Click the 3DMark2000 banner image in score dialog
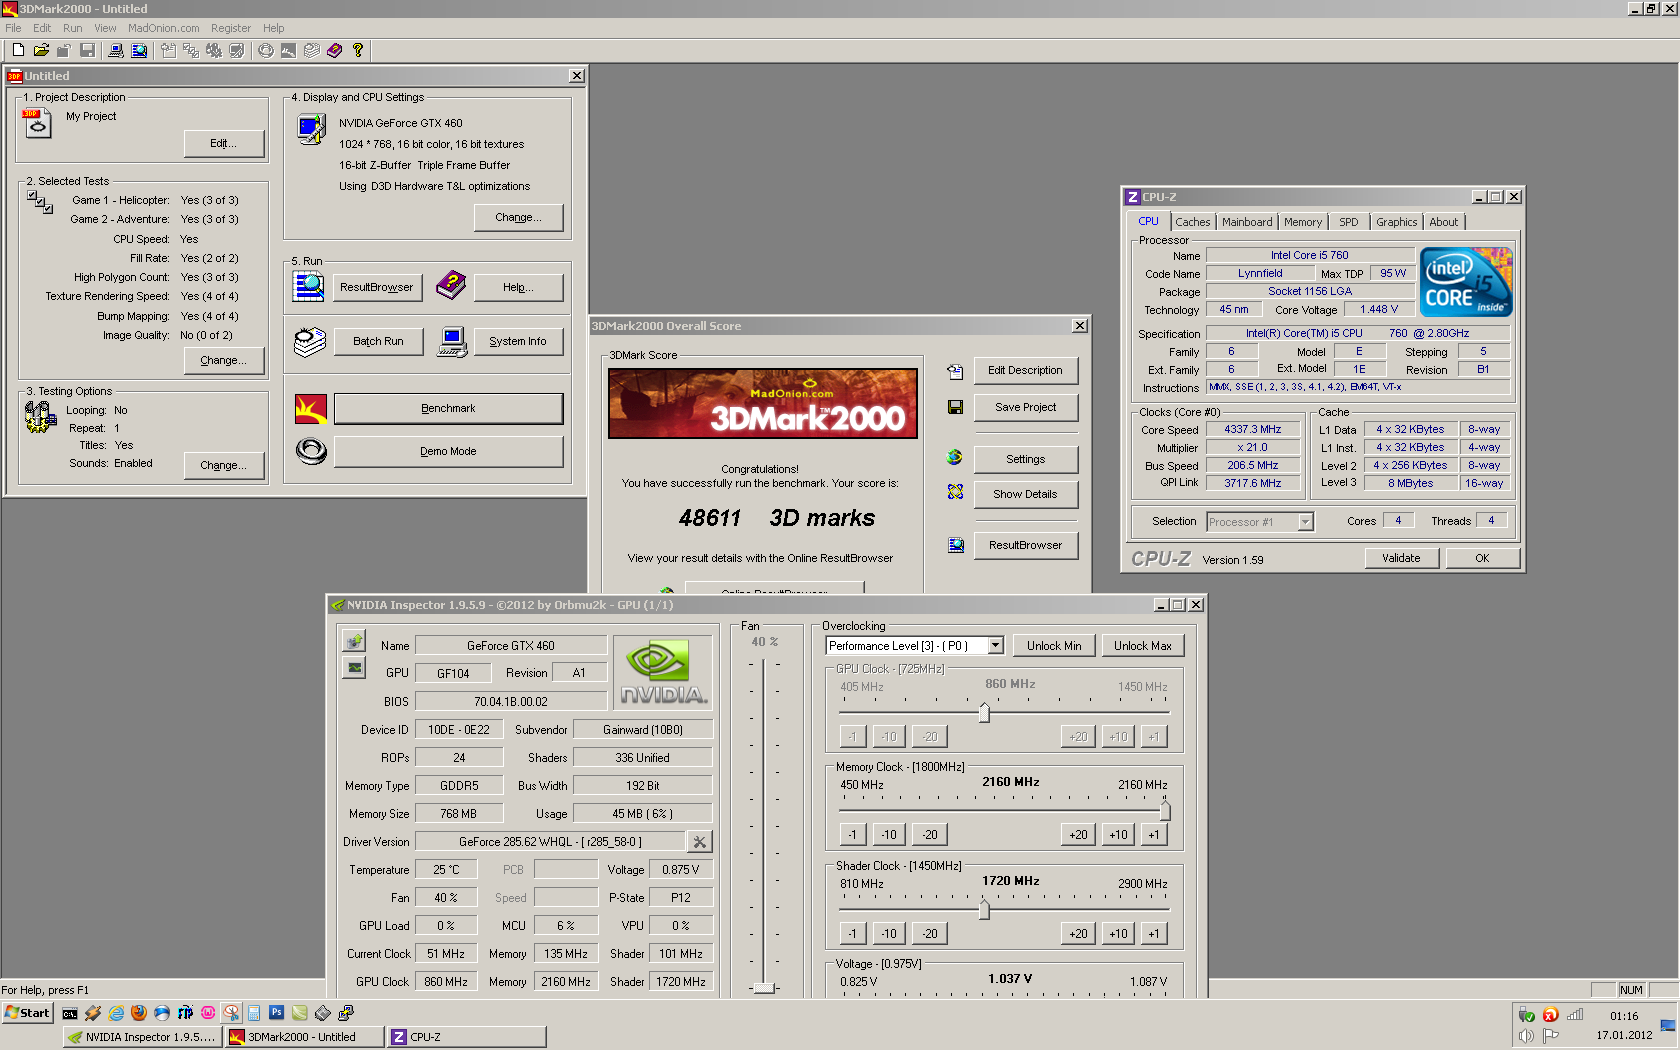The image size is (1680, 1050). click(x=763, y=403)
